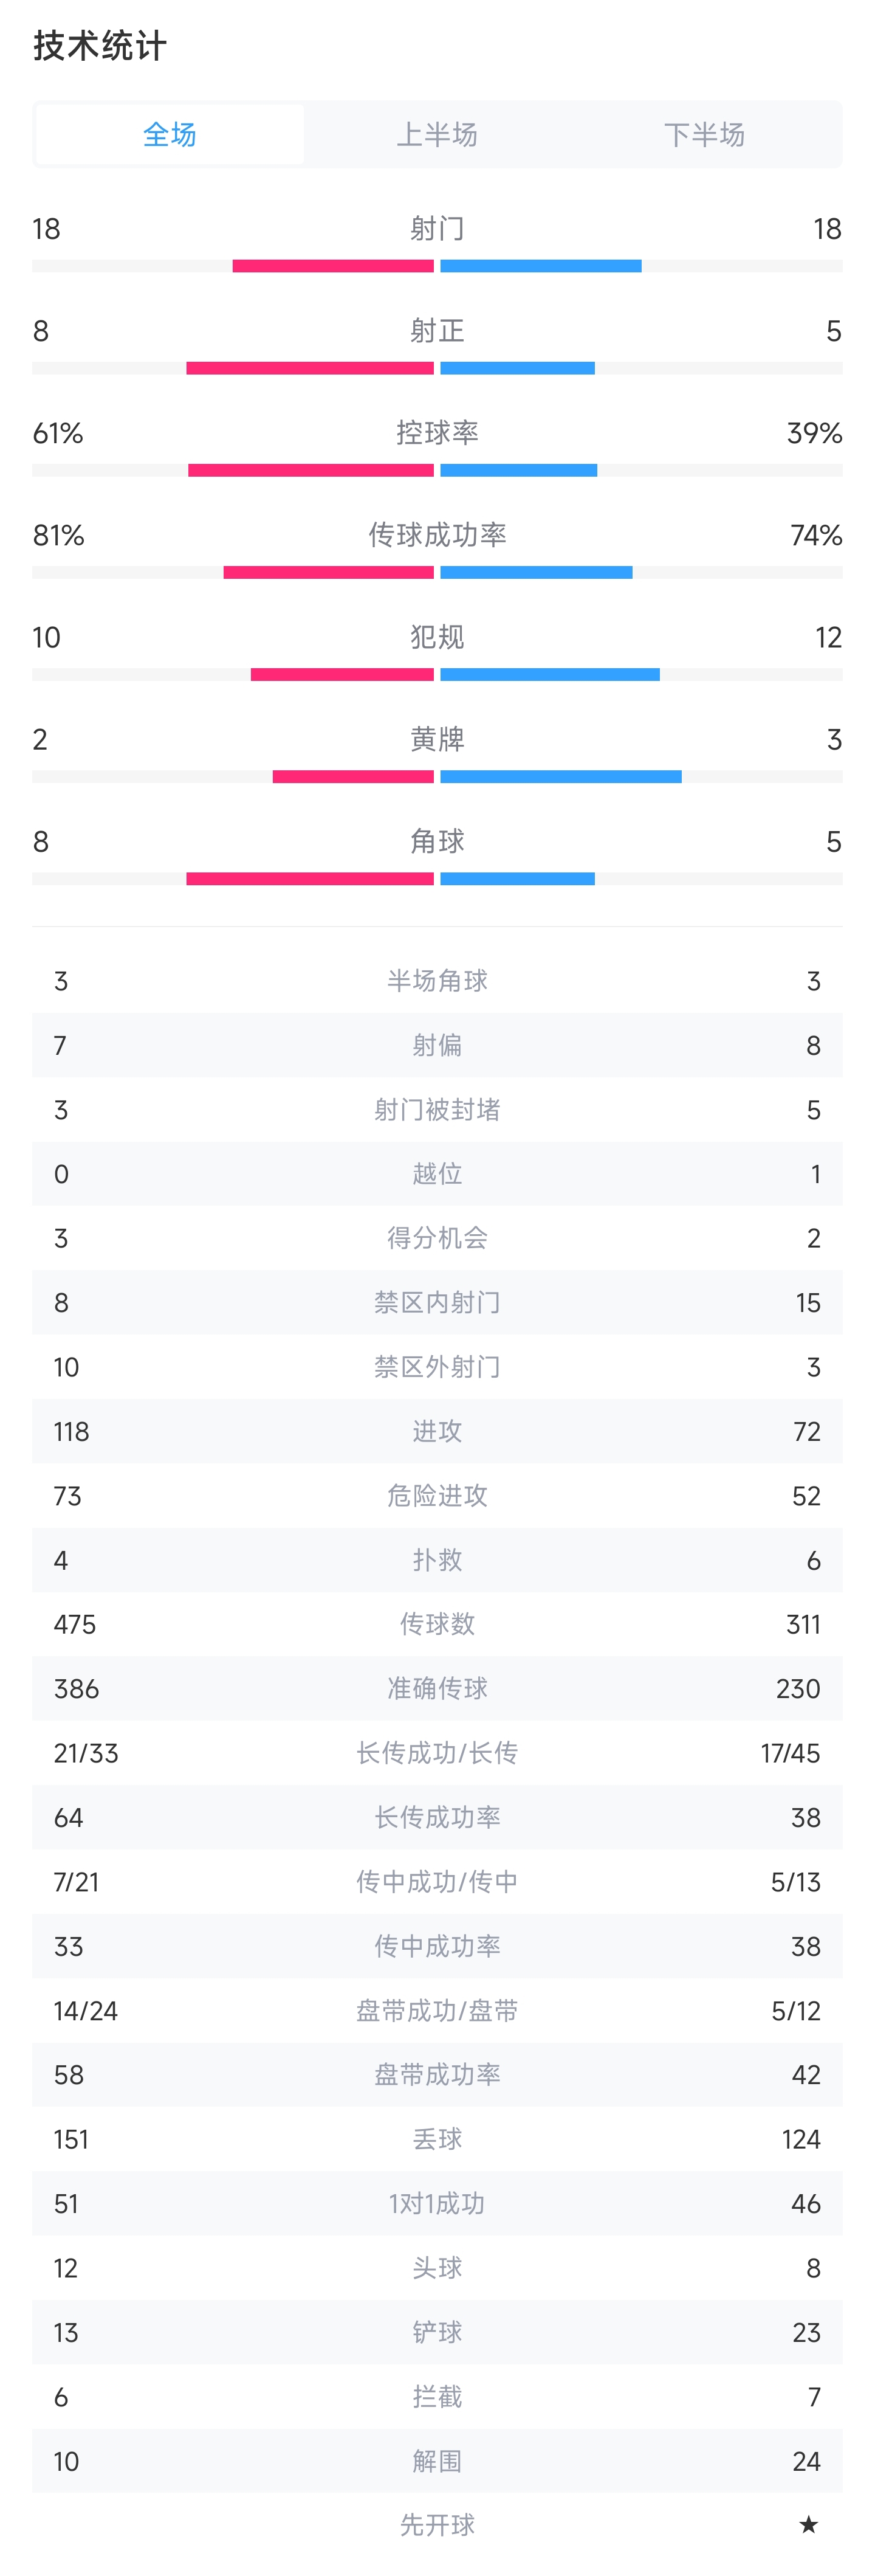Select the 1对1成功 row
Image resolution: width=875 pixels, height=2576 pixels.
coord(437,2204)
